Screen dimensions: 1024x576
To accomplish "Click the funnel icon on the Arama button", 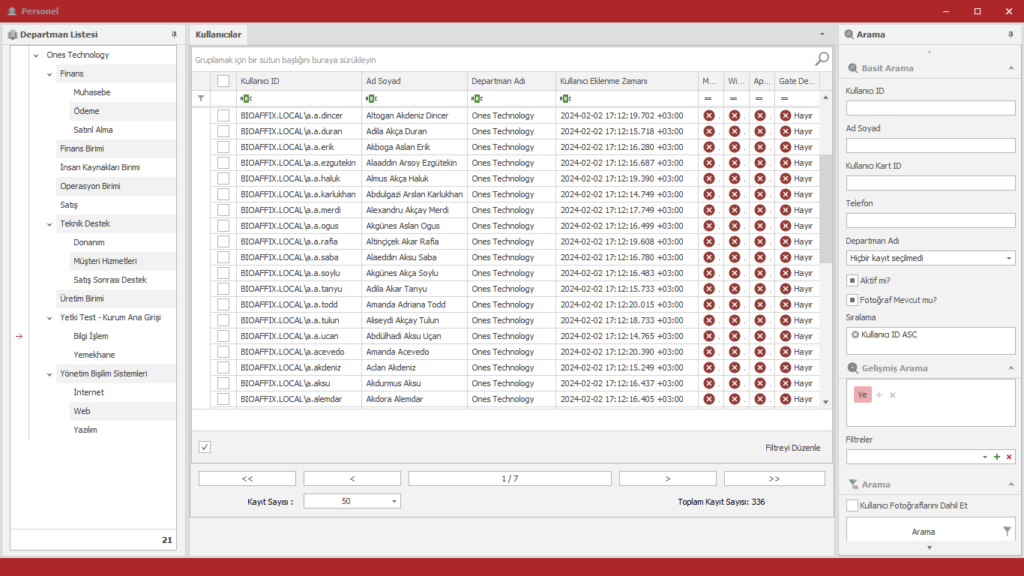I will coord(1007,532).
